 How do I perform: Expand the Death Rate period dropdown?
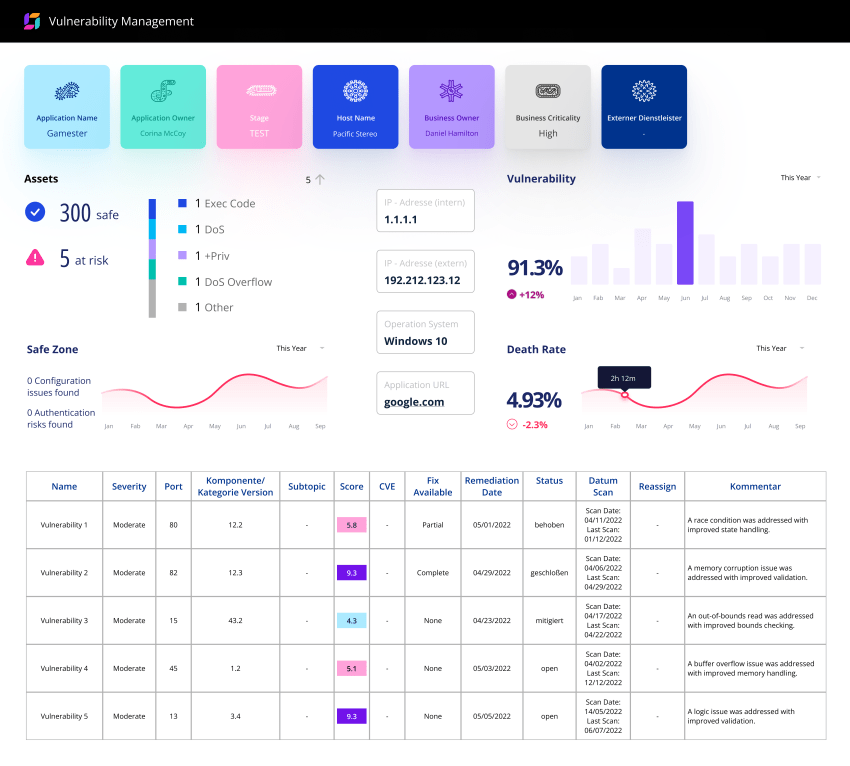(x=770, y=348)
